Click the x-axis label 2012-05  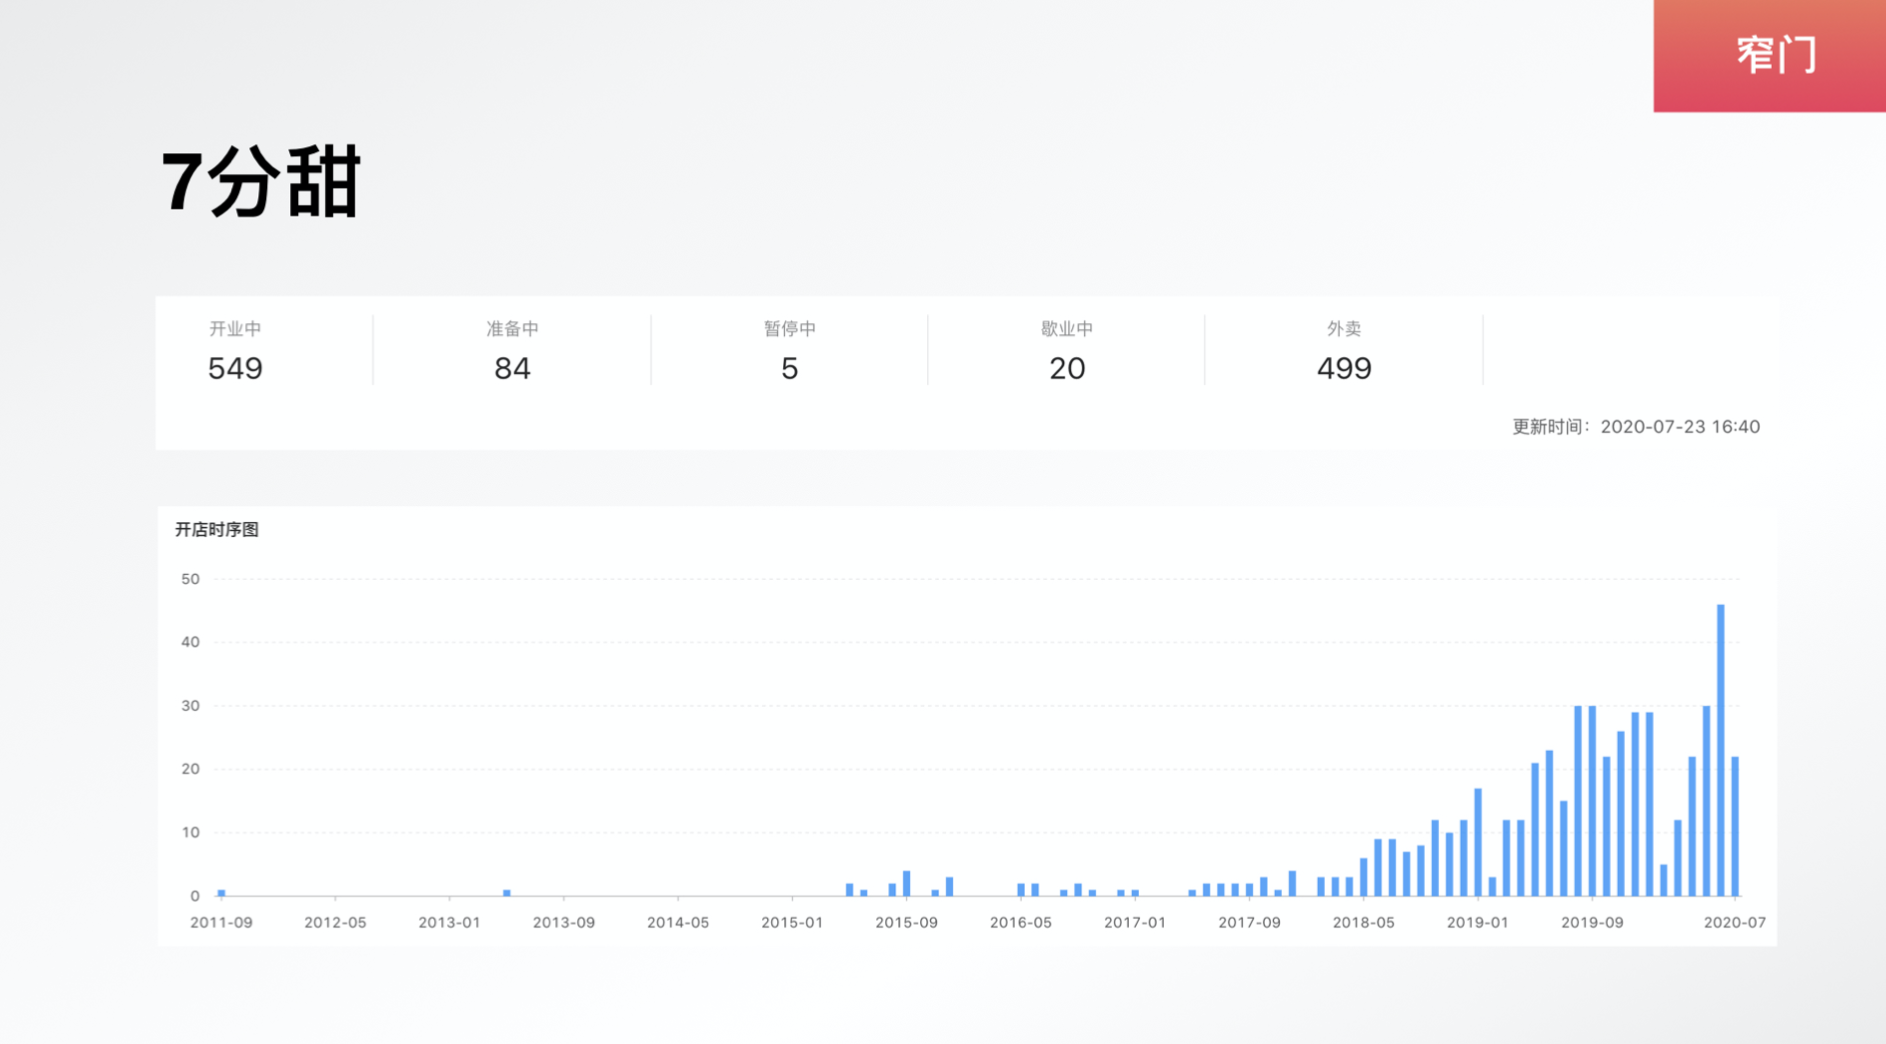point(335,922)
